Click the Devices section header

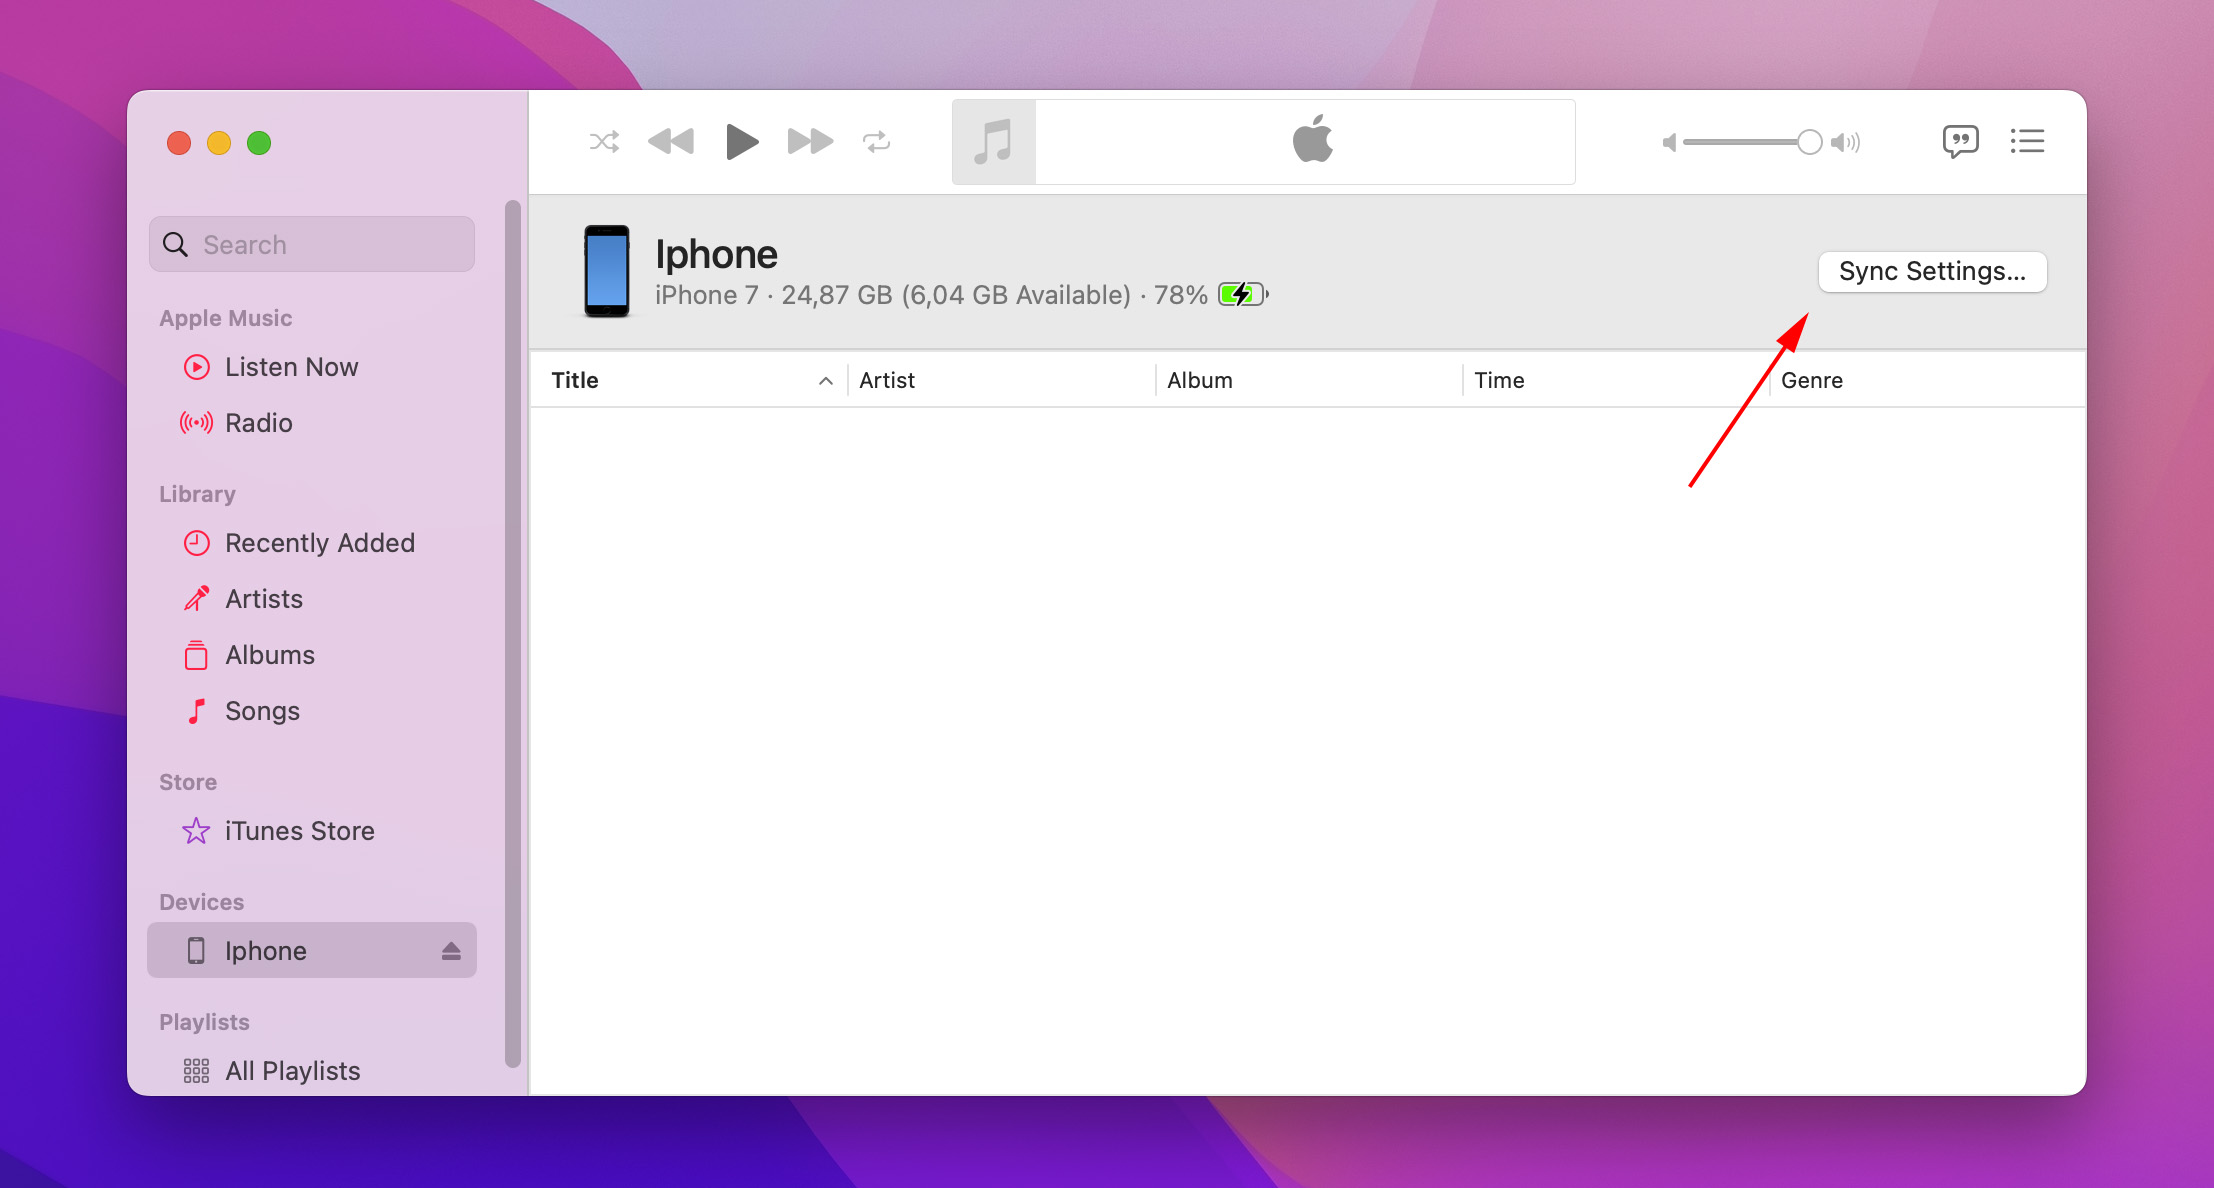coord(201,902)
